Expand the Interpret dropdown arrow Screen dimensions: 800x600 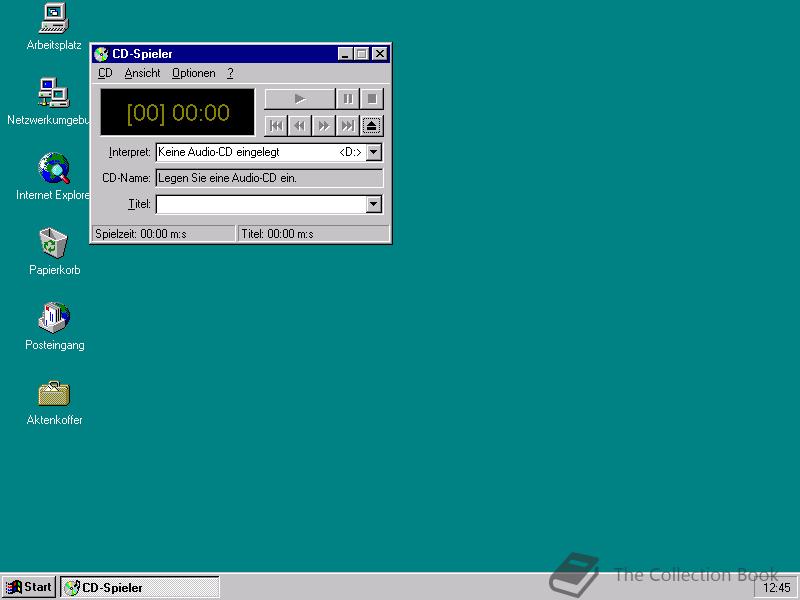(374, 152)
